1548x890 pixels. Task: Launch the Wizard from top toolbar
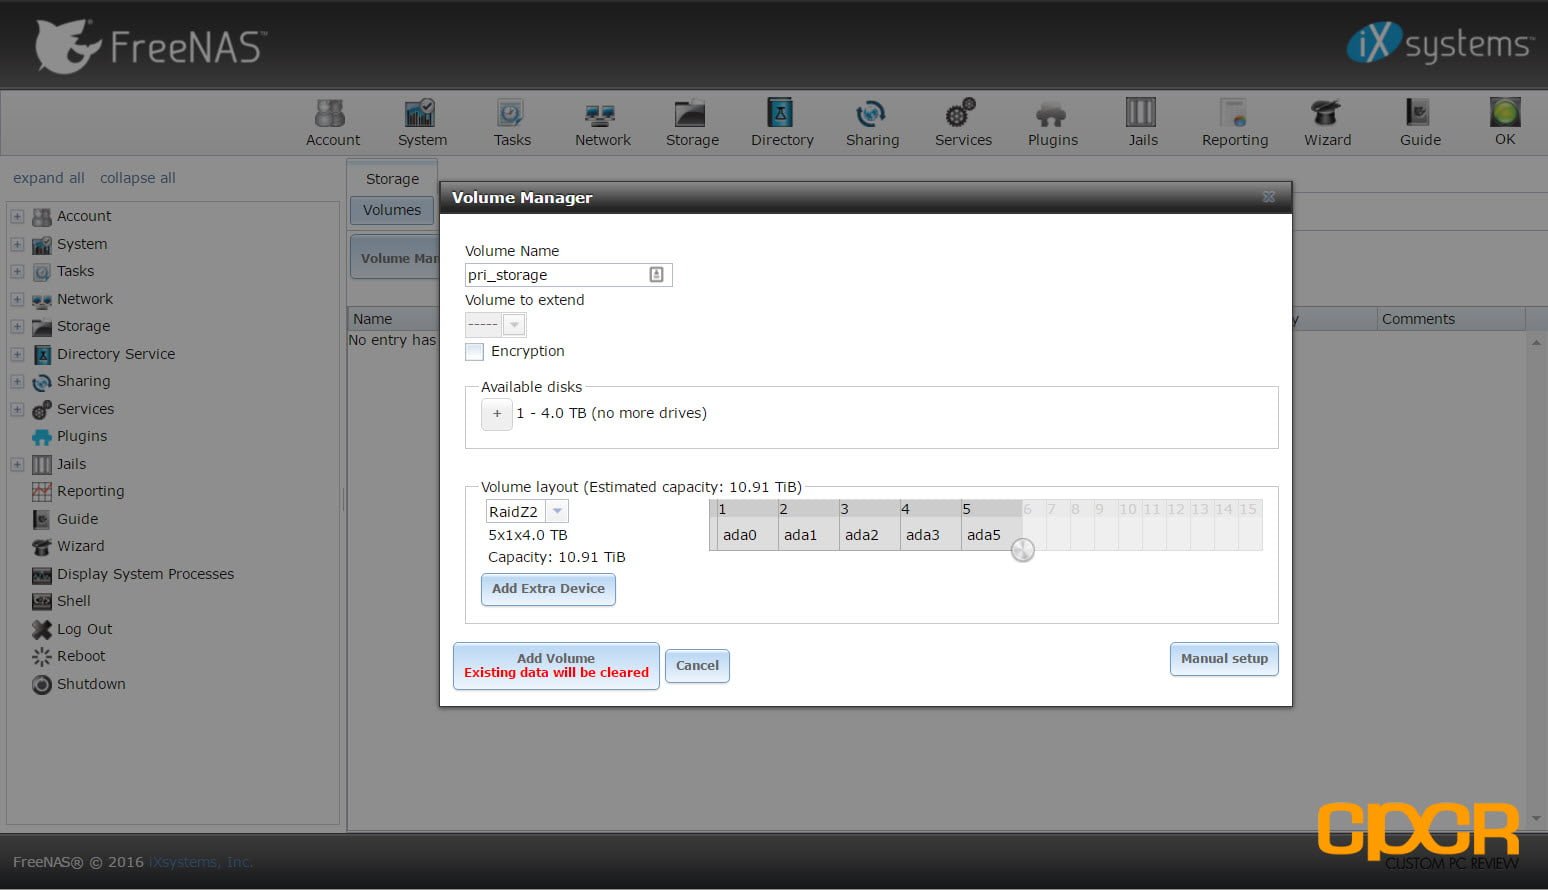[x=1327, y=123]
